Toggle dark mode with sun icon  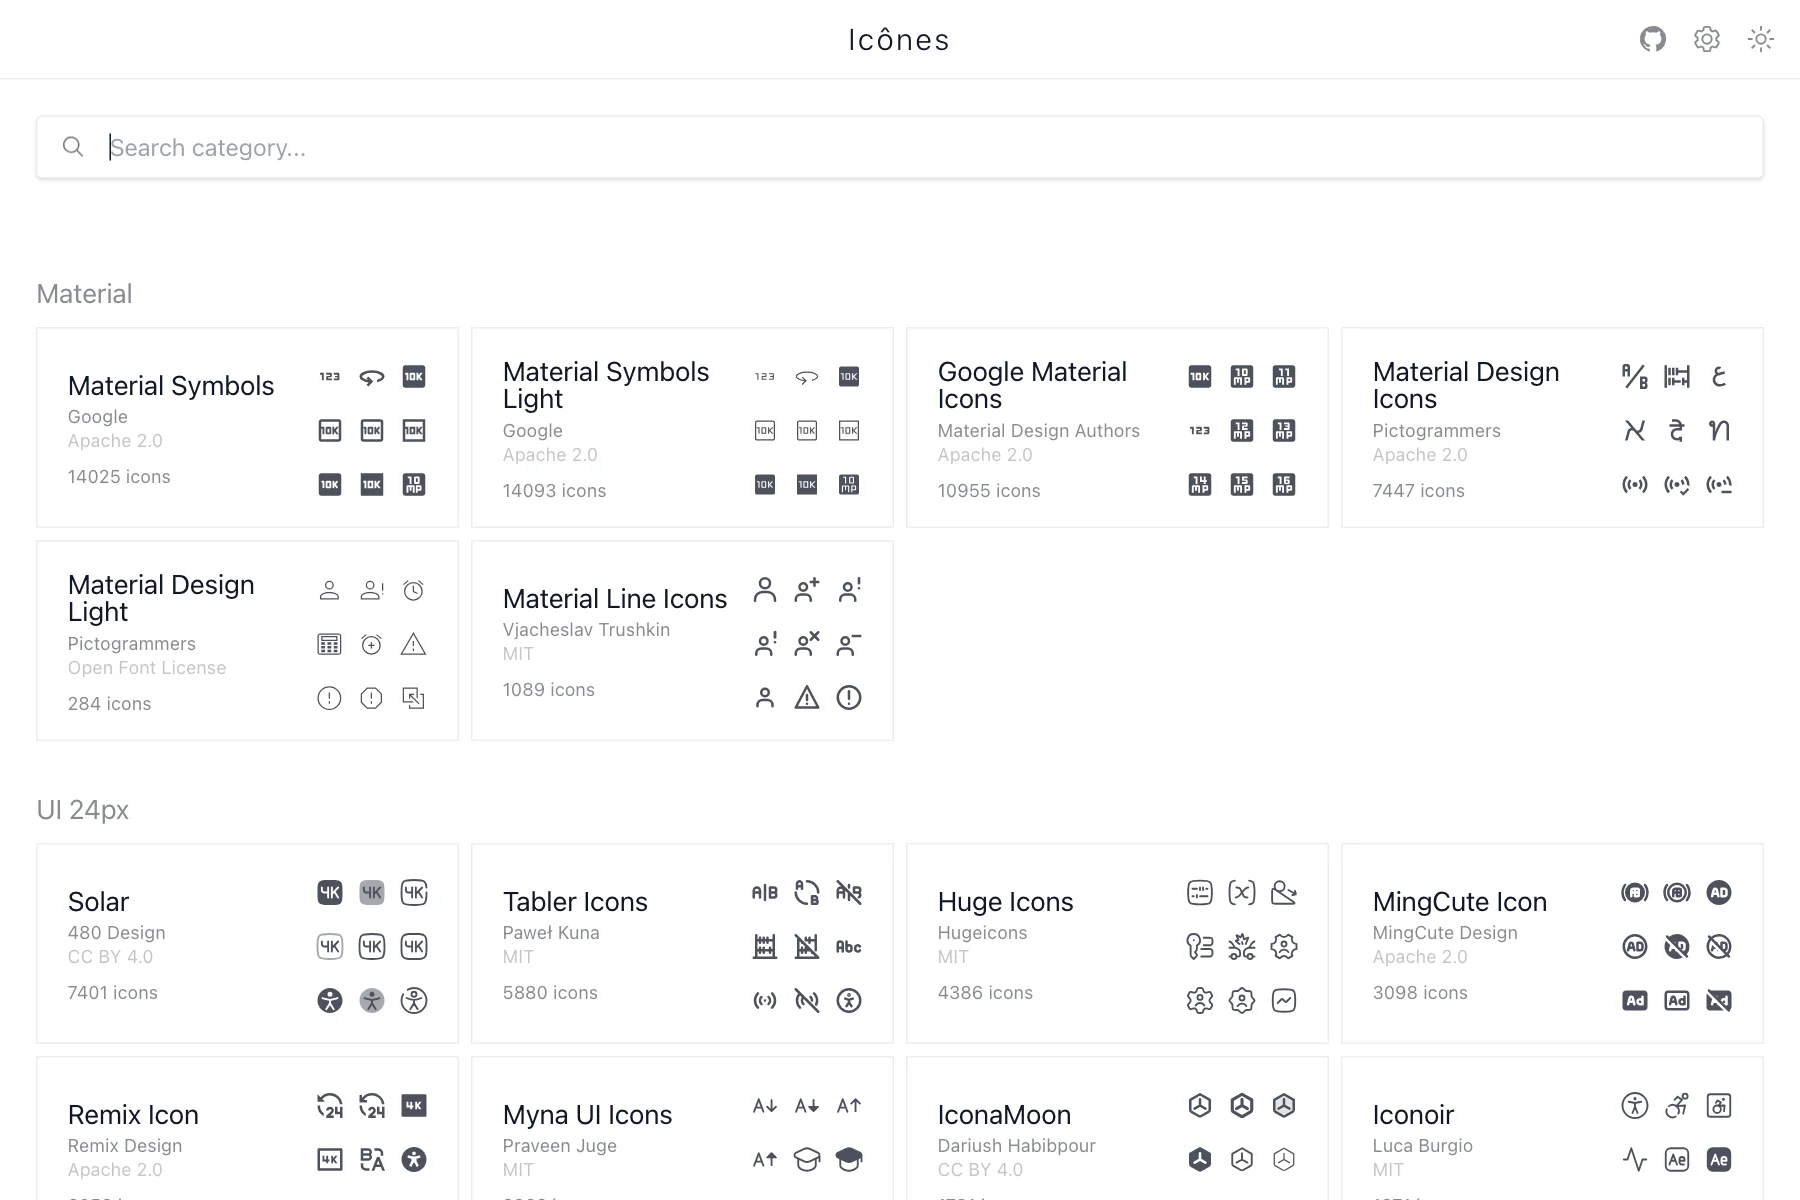[x=1760, y=39]
